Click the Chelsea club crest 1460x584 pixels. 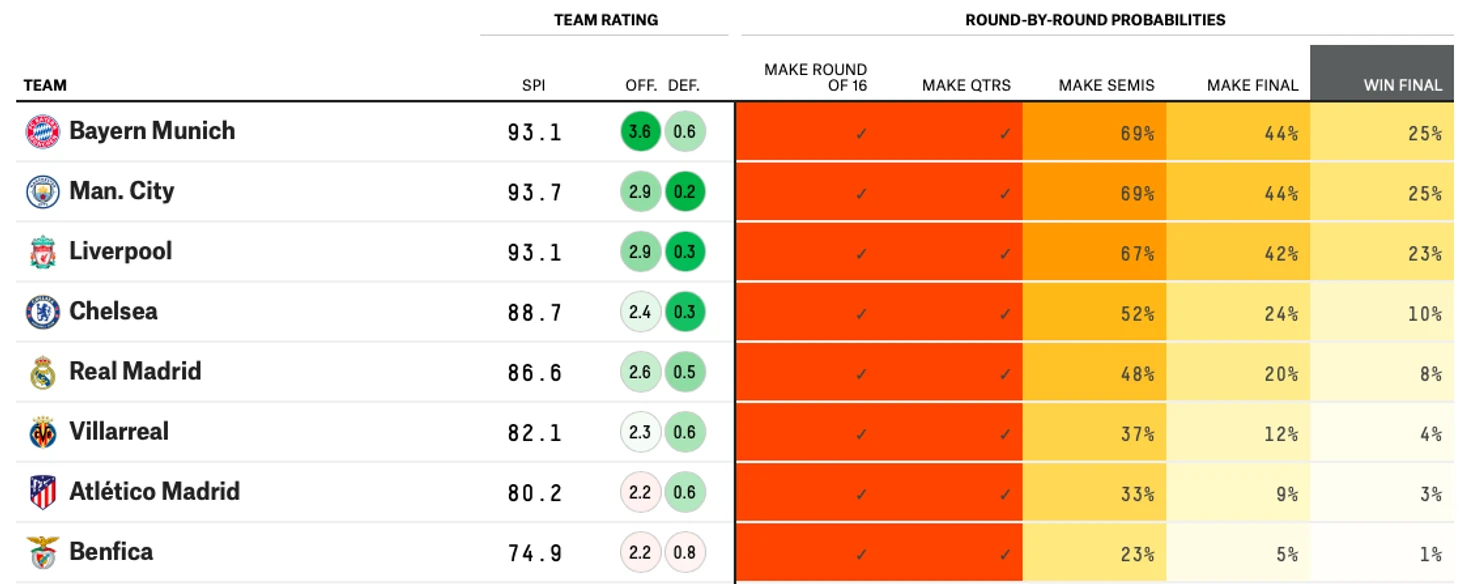[x=43, y=312]
